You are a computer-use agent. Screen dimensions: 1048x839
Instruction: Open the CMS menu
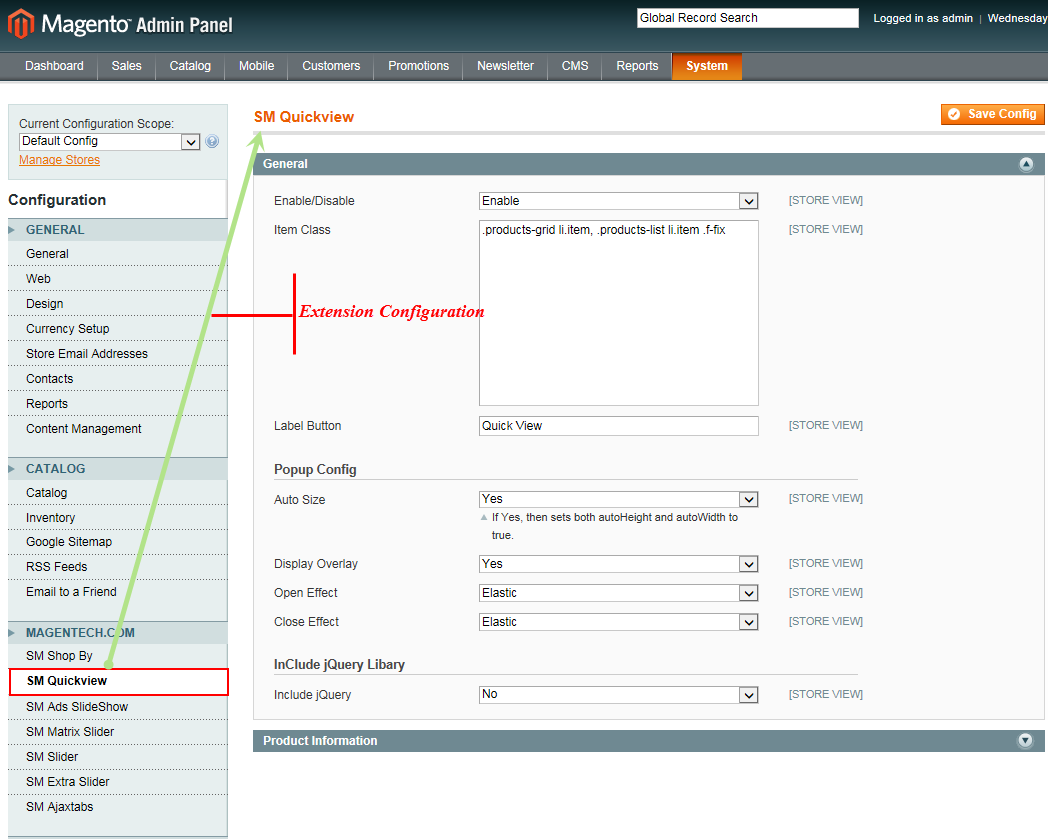(575, 66)
